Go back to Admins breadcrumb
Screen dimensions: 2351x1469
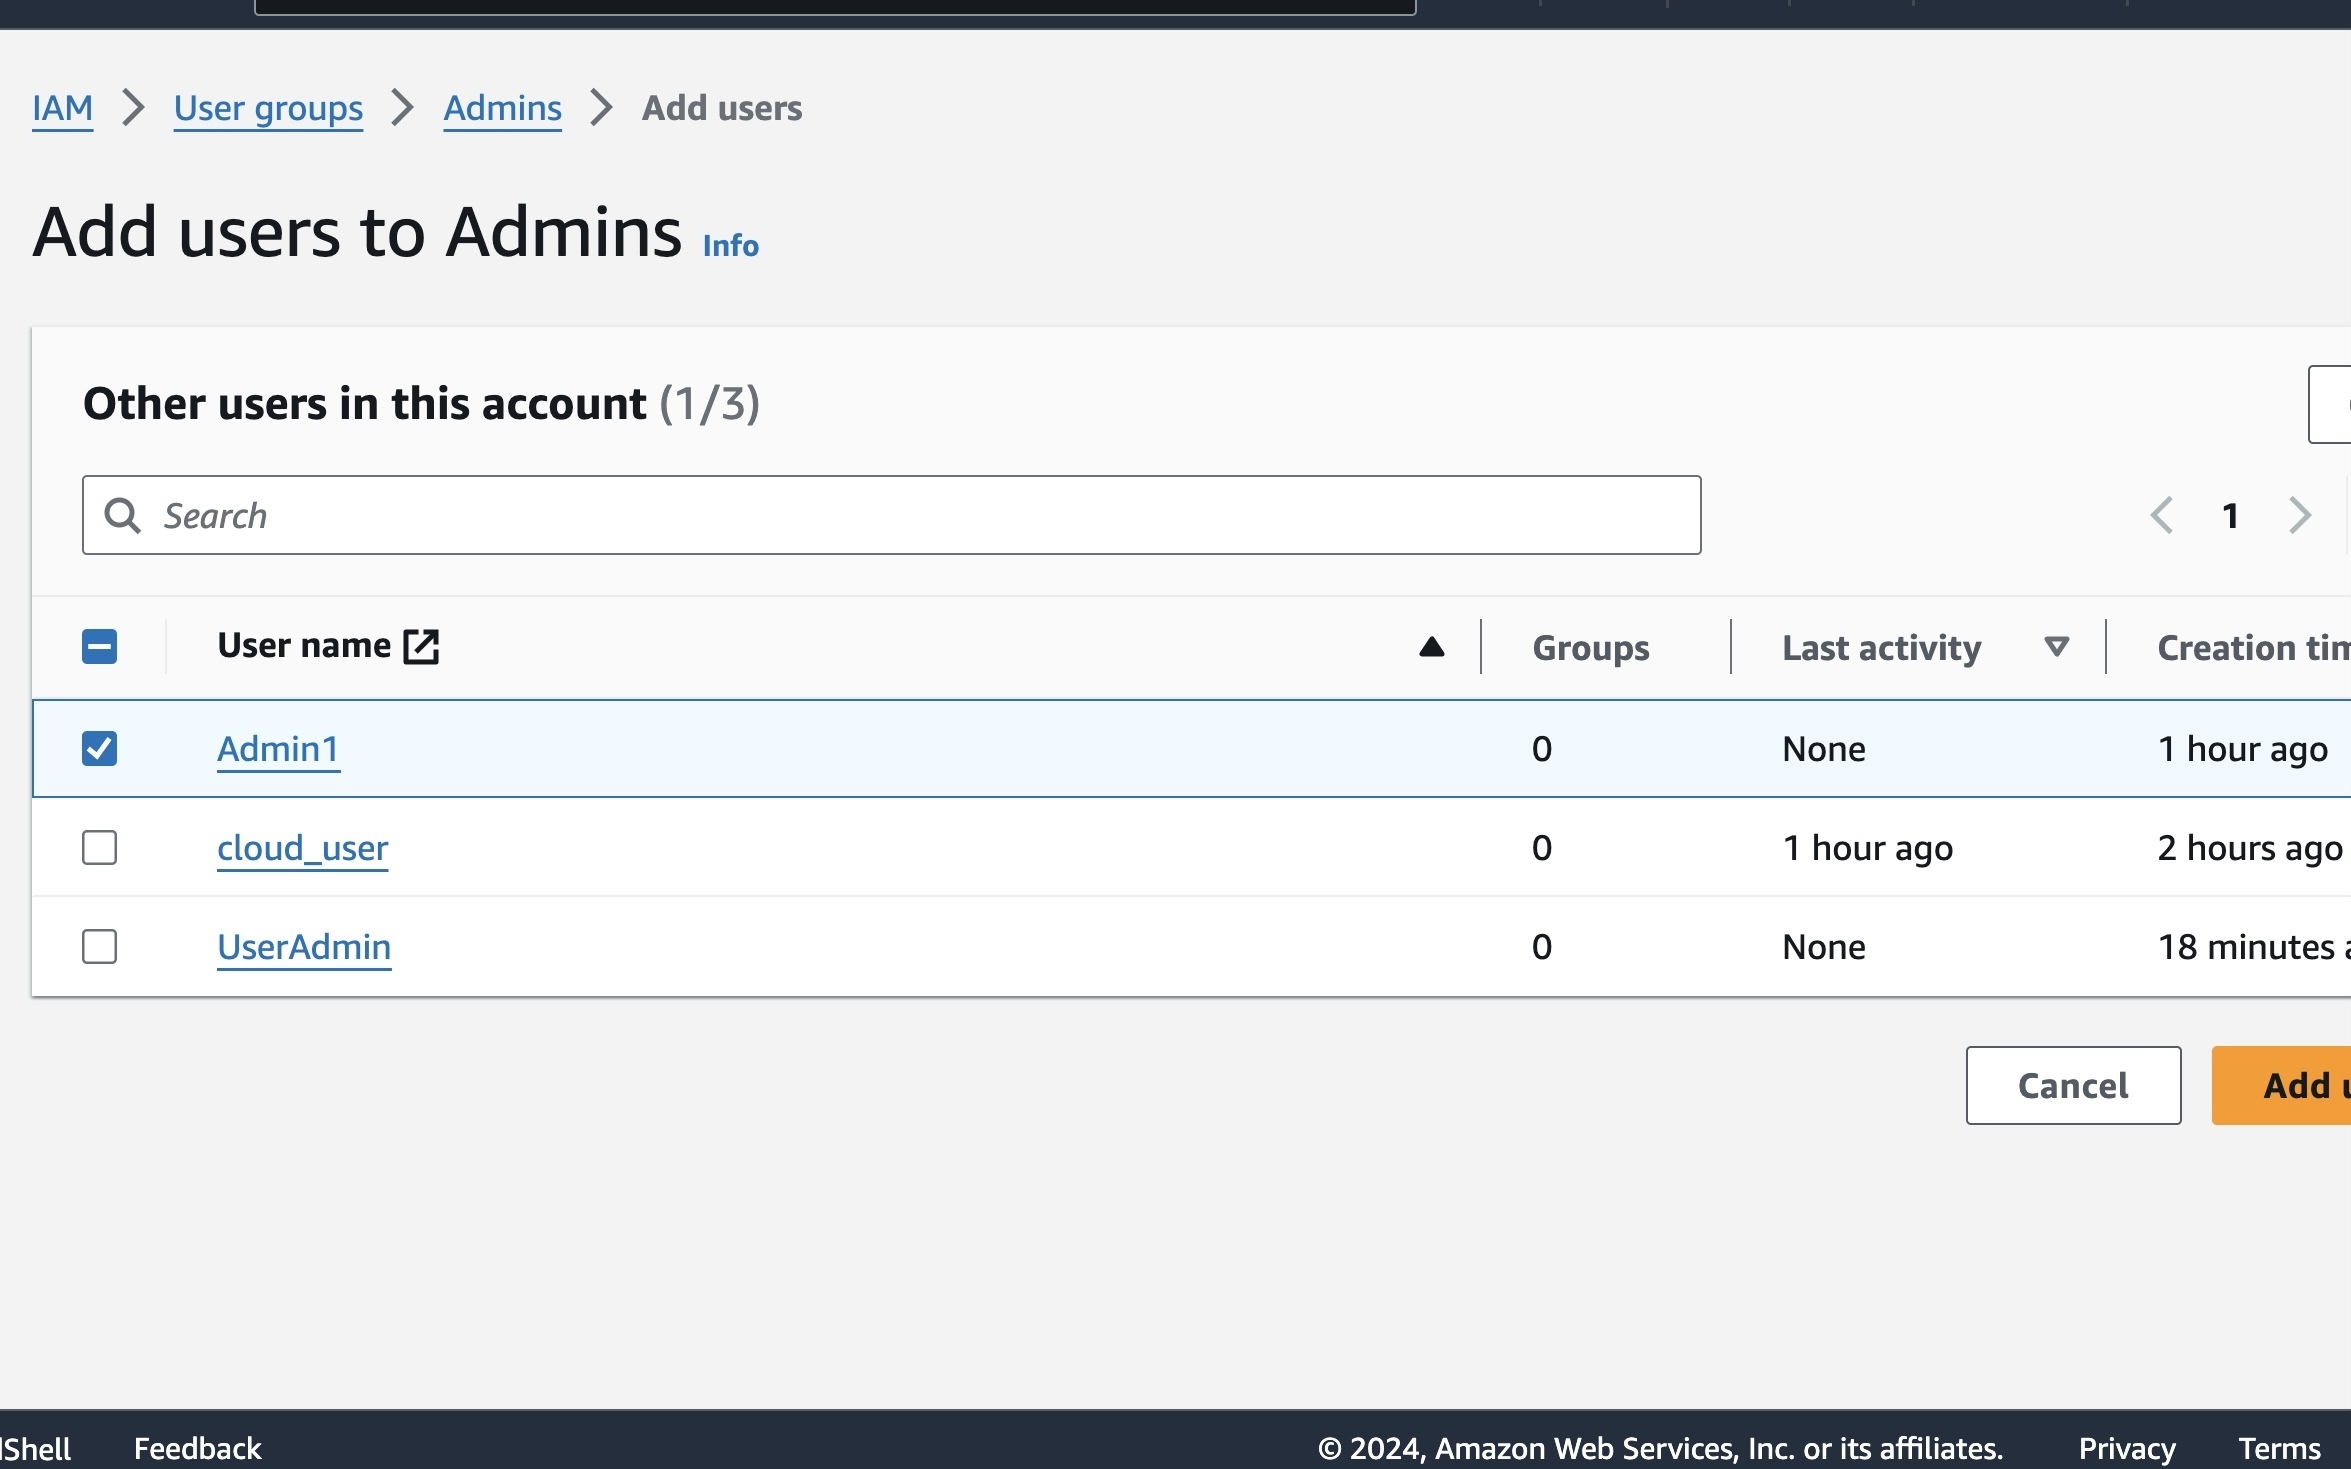pyautogui.click(x=502, y=108)
